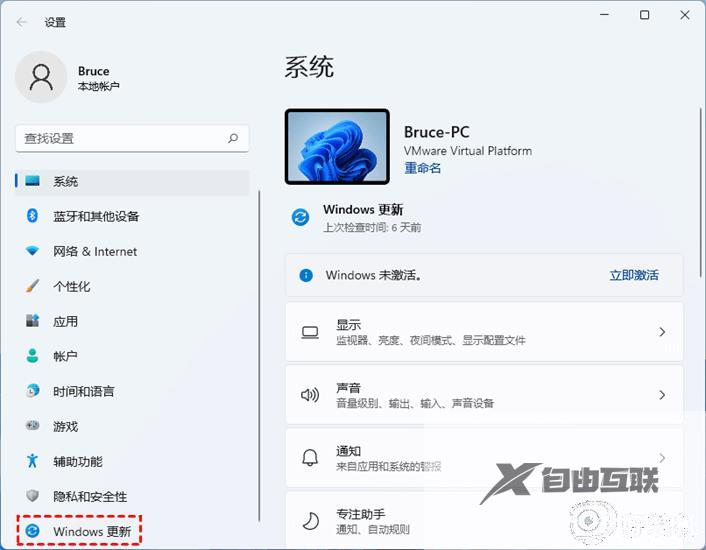
Task: Maximize the Settings window
Action: point(644,15)
